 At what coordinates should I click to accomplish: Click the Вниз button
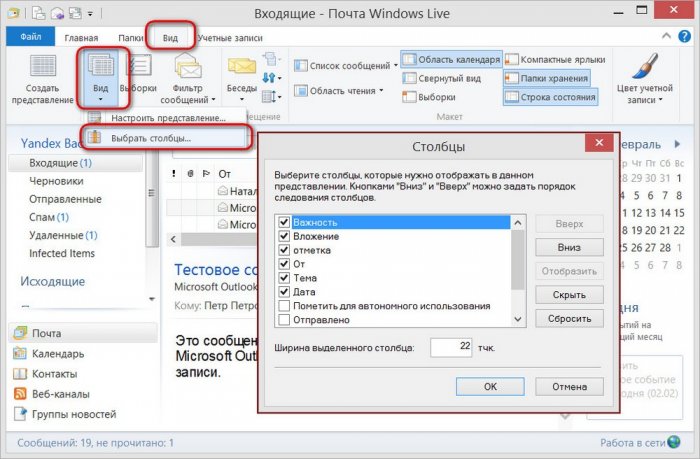click(x=569, y=247)
